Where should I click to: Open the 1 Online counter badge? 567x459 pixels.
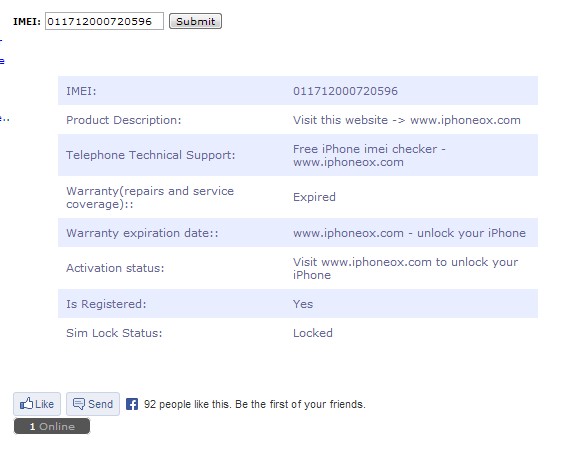pos(52,426)
